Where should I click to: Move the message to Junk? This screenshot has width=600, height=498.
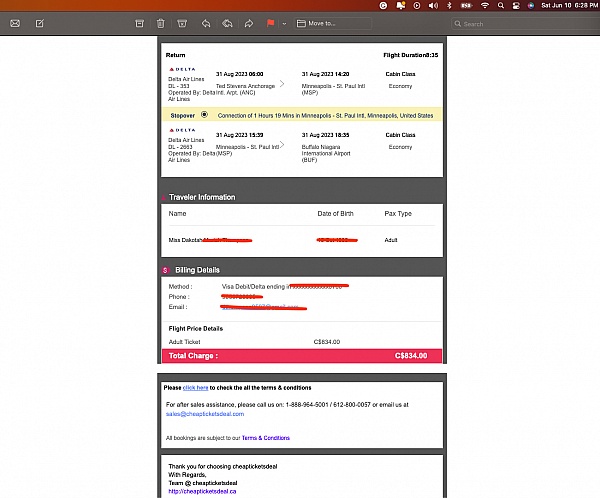pyautogui.click(x=182, y=24)
